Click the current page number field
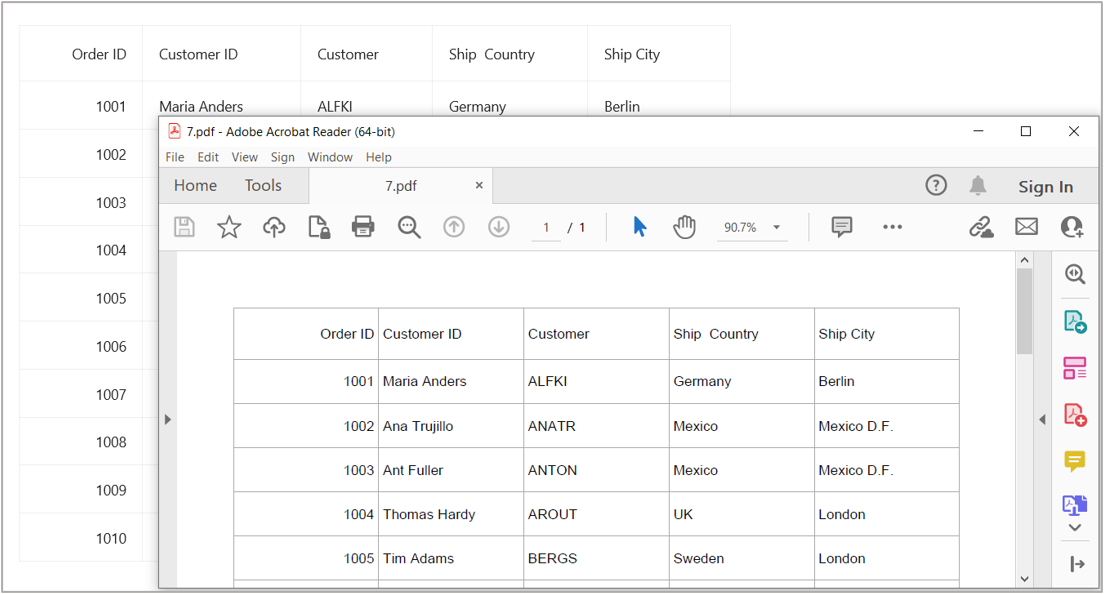The image size is (1104, 594). 546,227
